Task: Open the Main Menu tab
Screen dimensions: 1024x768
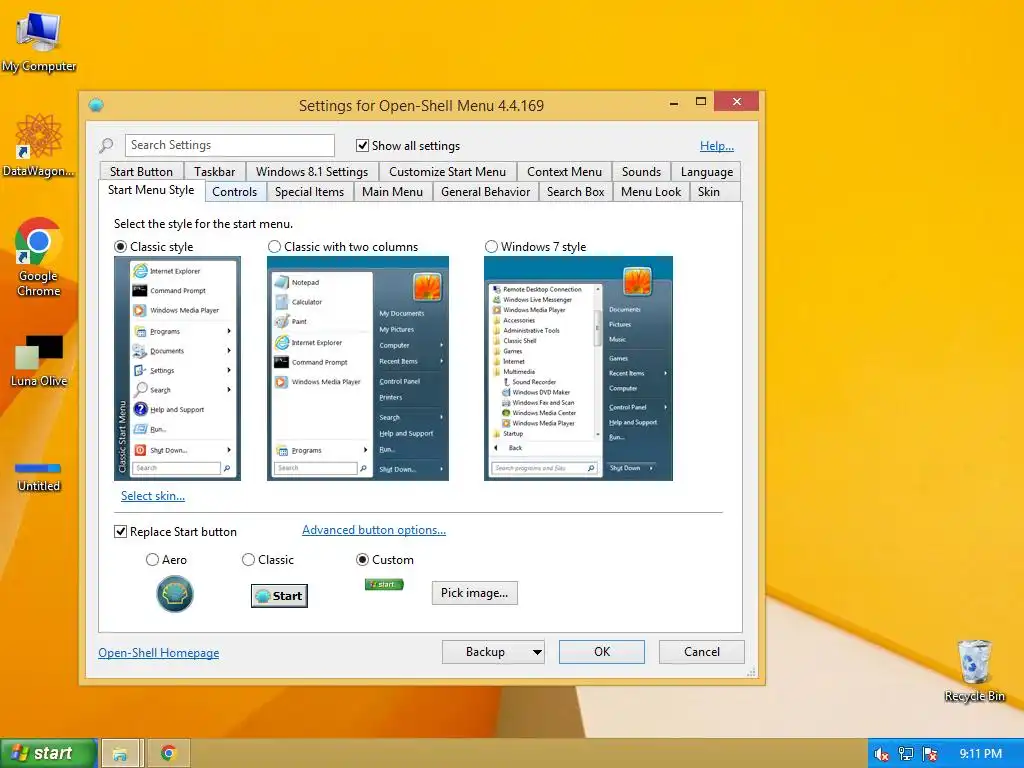Action: coord(392,192)
